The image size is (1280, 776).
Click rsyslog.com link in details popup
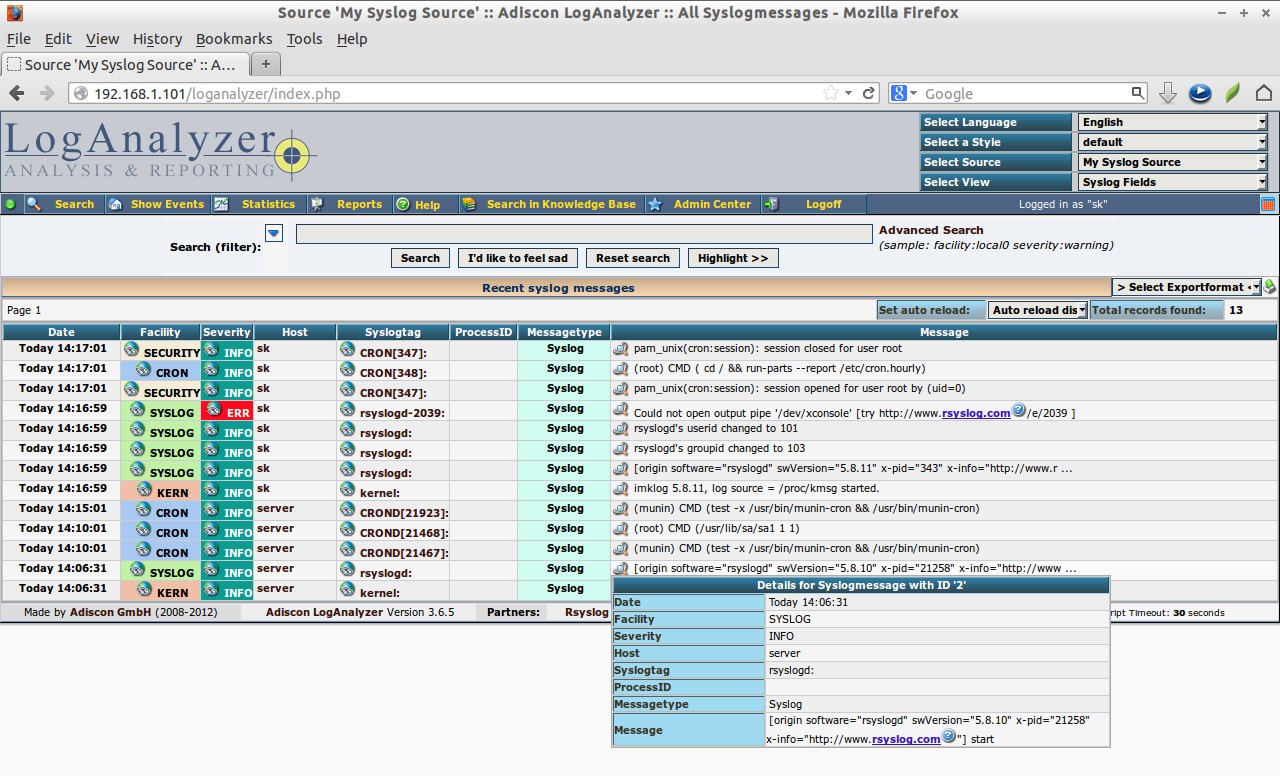[x=906, y=740]
